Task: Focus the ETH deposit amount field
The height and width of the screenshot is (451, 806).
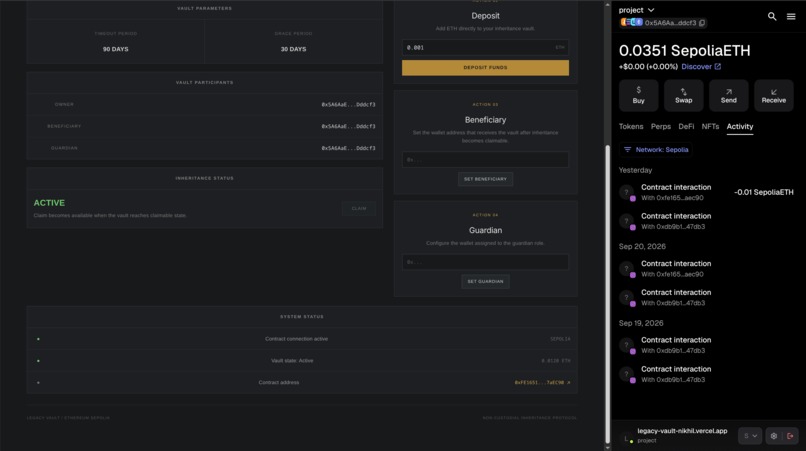Action: click(485, 47)
